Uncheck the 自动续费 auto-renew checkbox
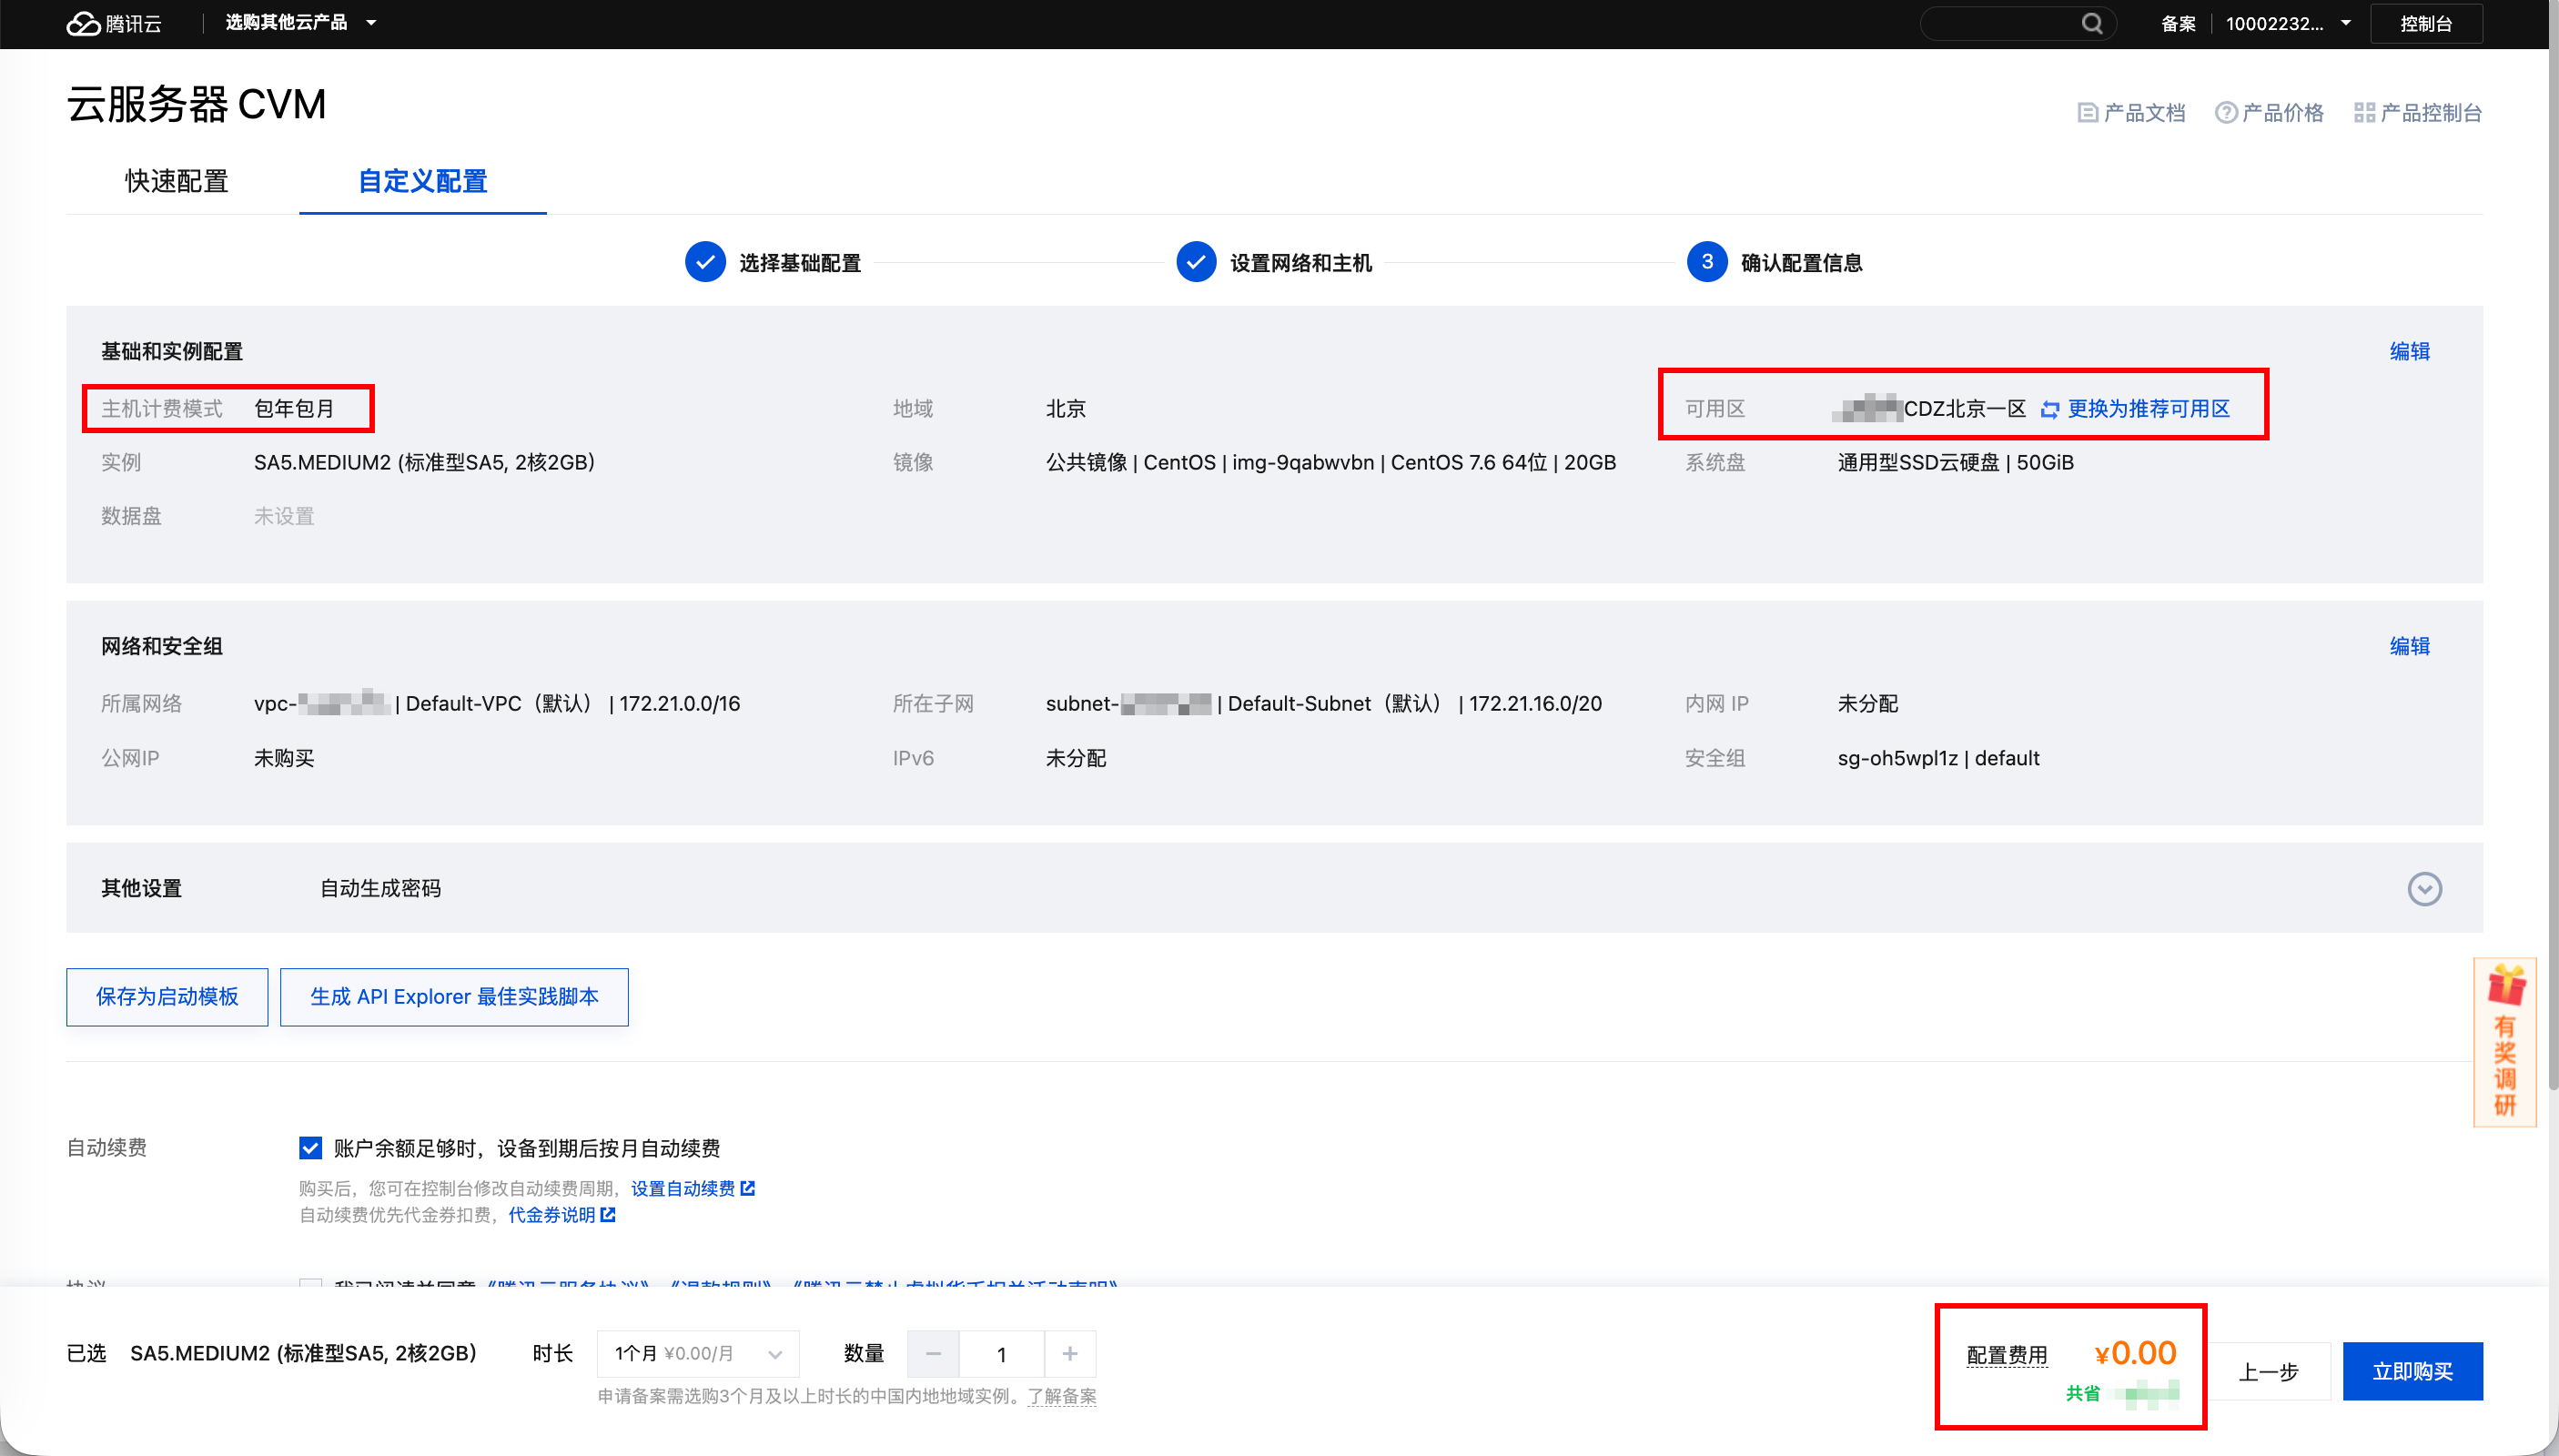2559x1456 pixels. tap(310, 1148)
